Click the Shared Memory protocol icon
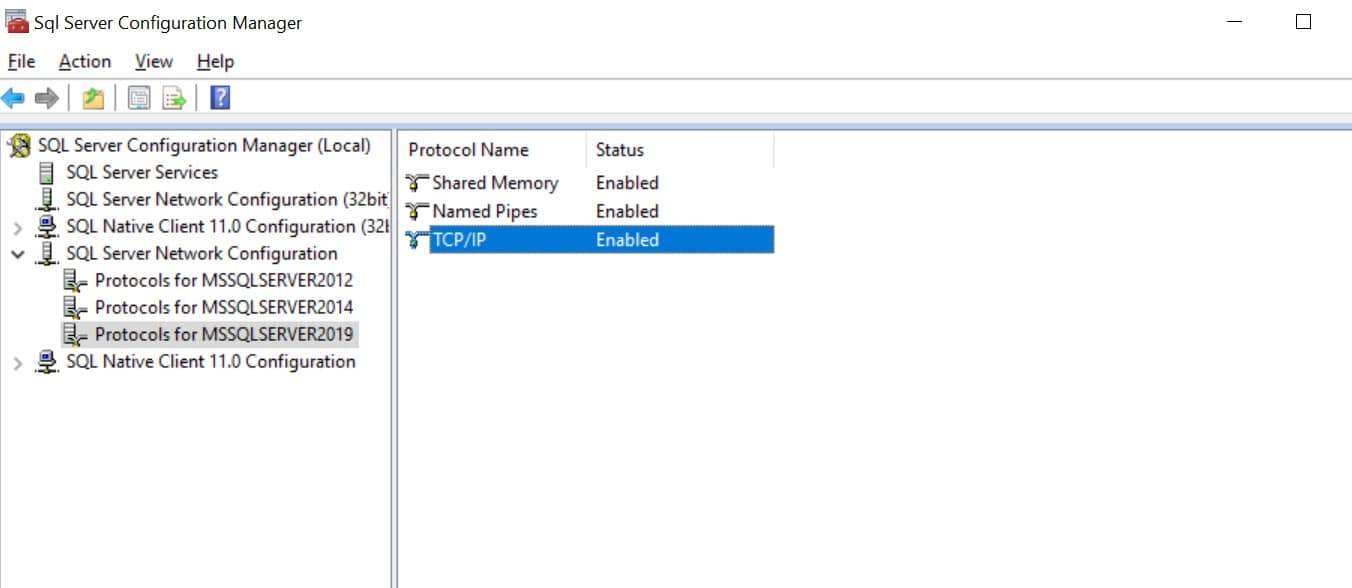Screen dimensions: 1352x588 point(418,183)
